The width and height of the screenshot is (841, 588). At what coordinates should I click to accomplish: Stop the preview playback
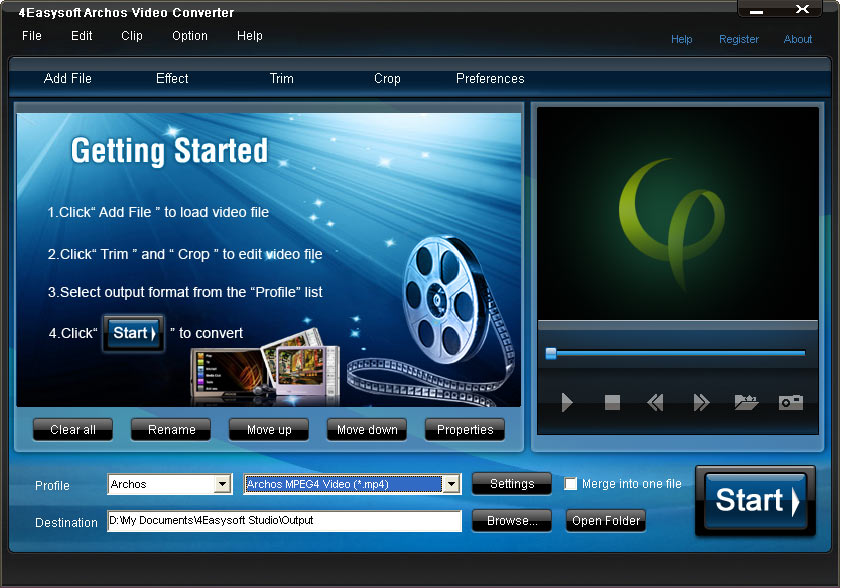click(612, 403)
